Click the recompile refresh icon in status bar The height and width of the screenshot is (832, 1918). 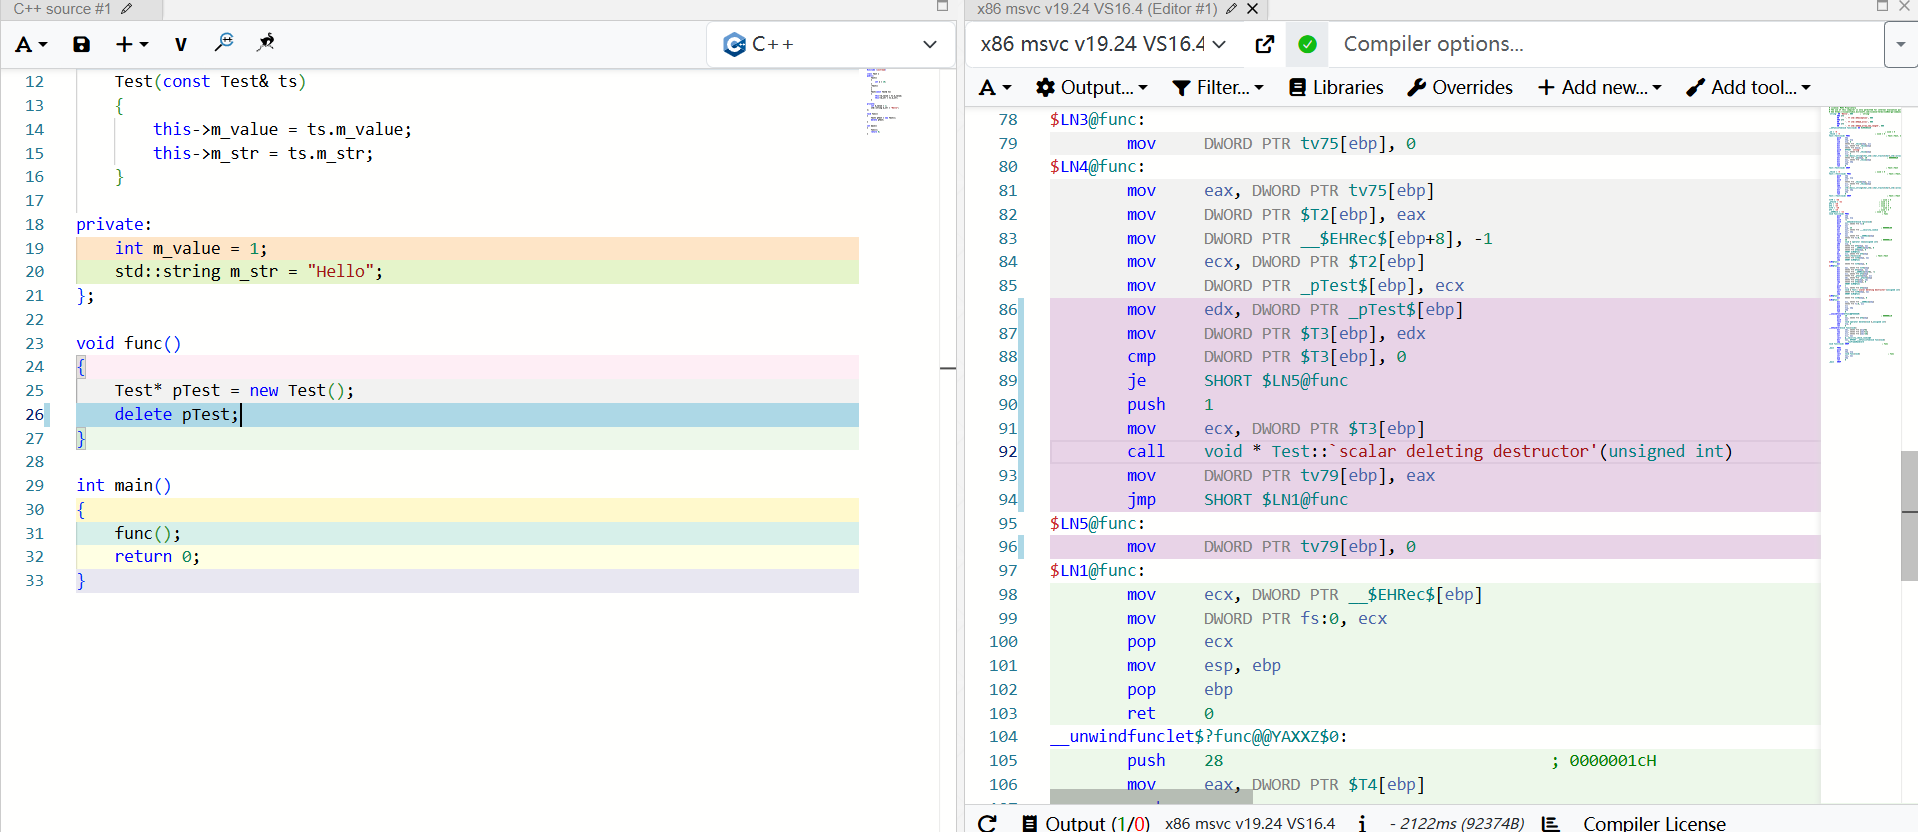click(x=987, y=822)
